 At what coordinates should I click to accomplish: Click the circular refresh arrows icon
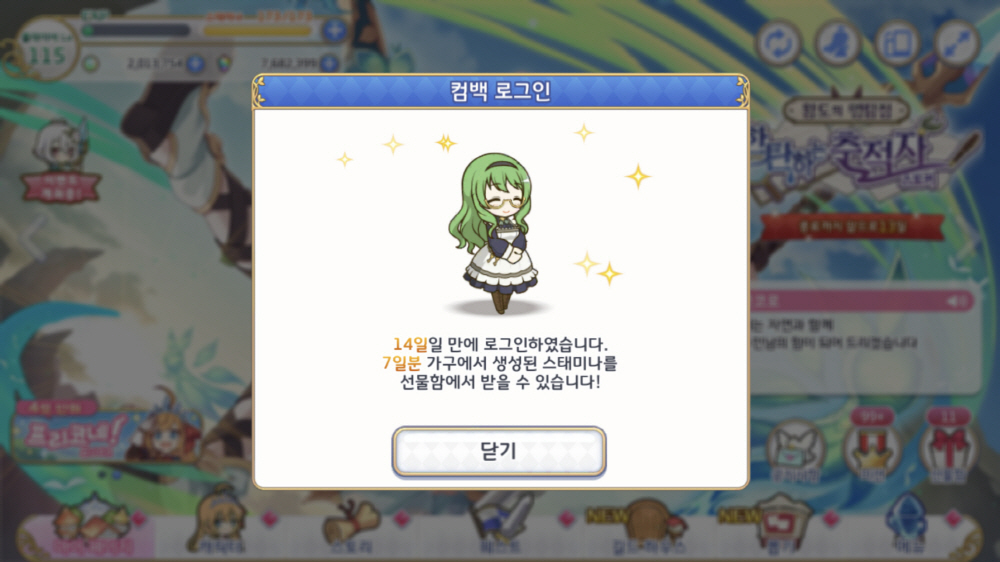(779, 43)
